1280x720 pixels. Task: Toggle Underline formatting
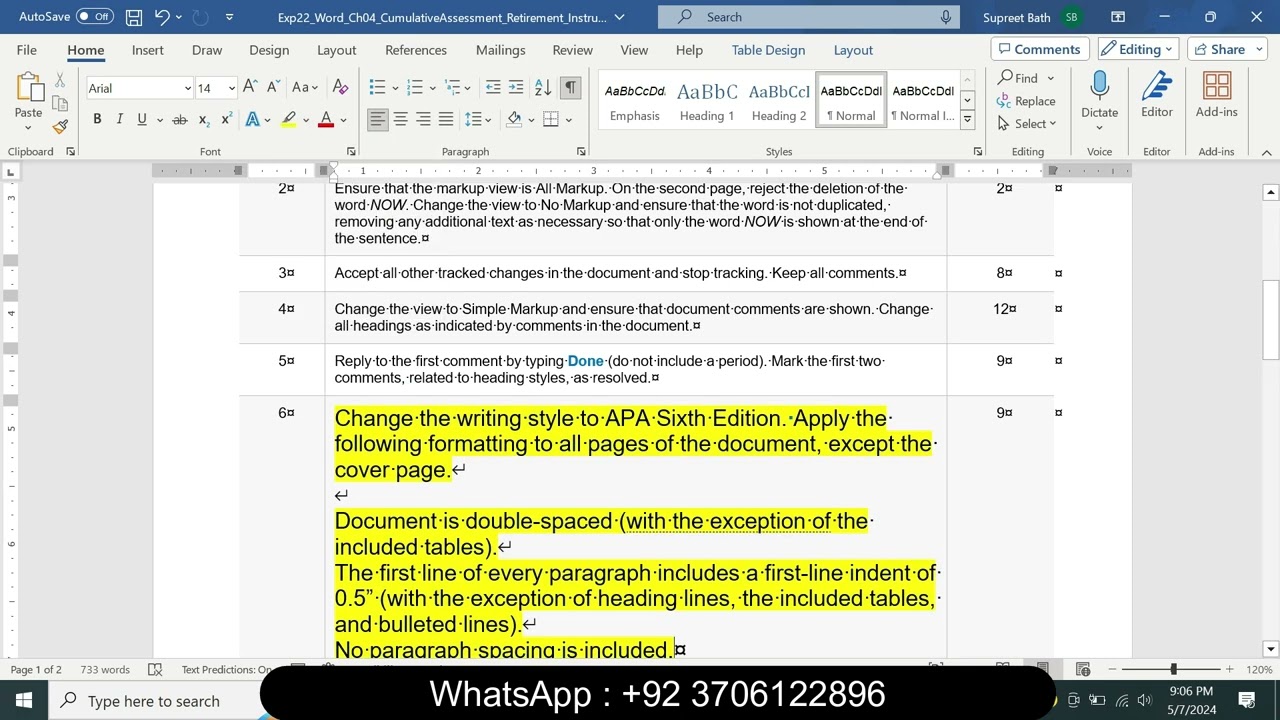pos(142,120)
